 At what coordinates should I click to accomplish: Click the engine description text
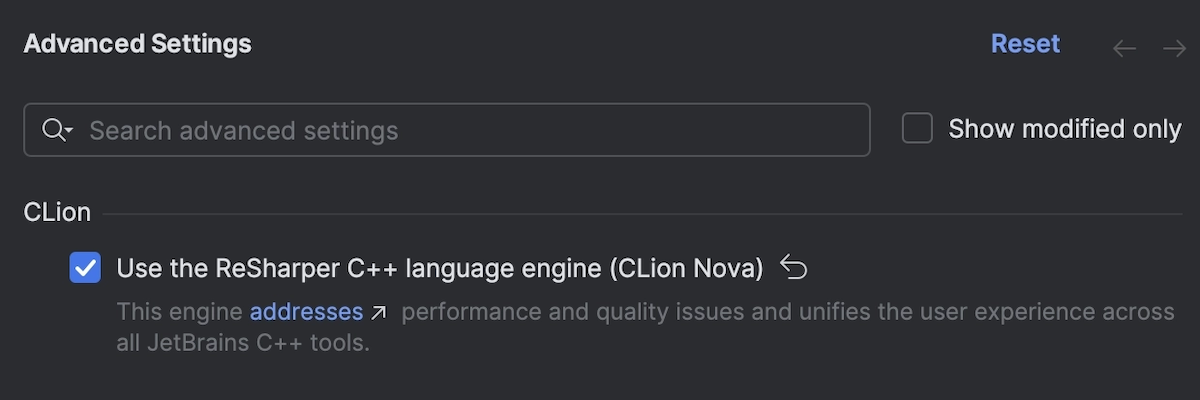(x=180, y=312)
